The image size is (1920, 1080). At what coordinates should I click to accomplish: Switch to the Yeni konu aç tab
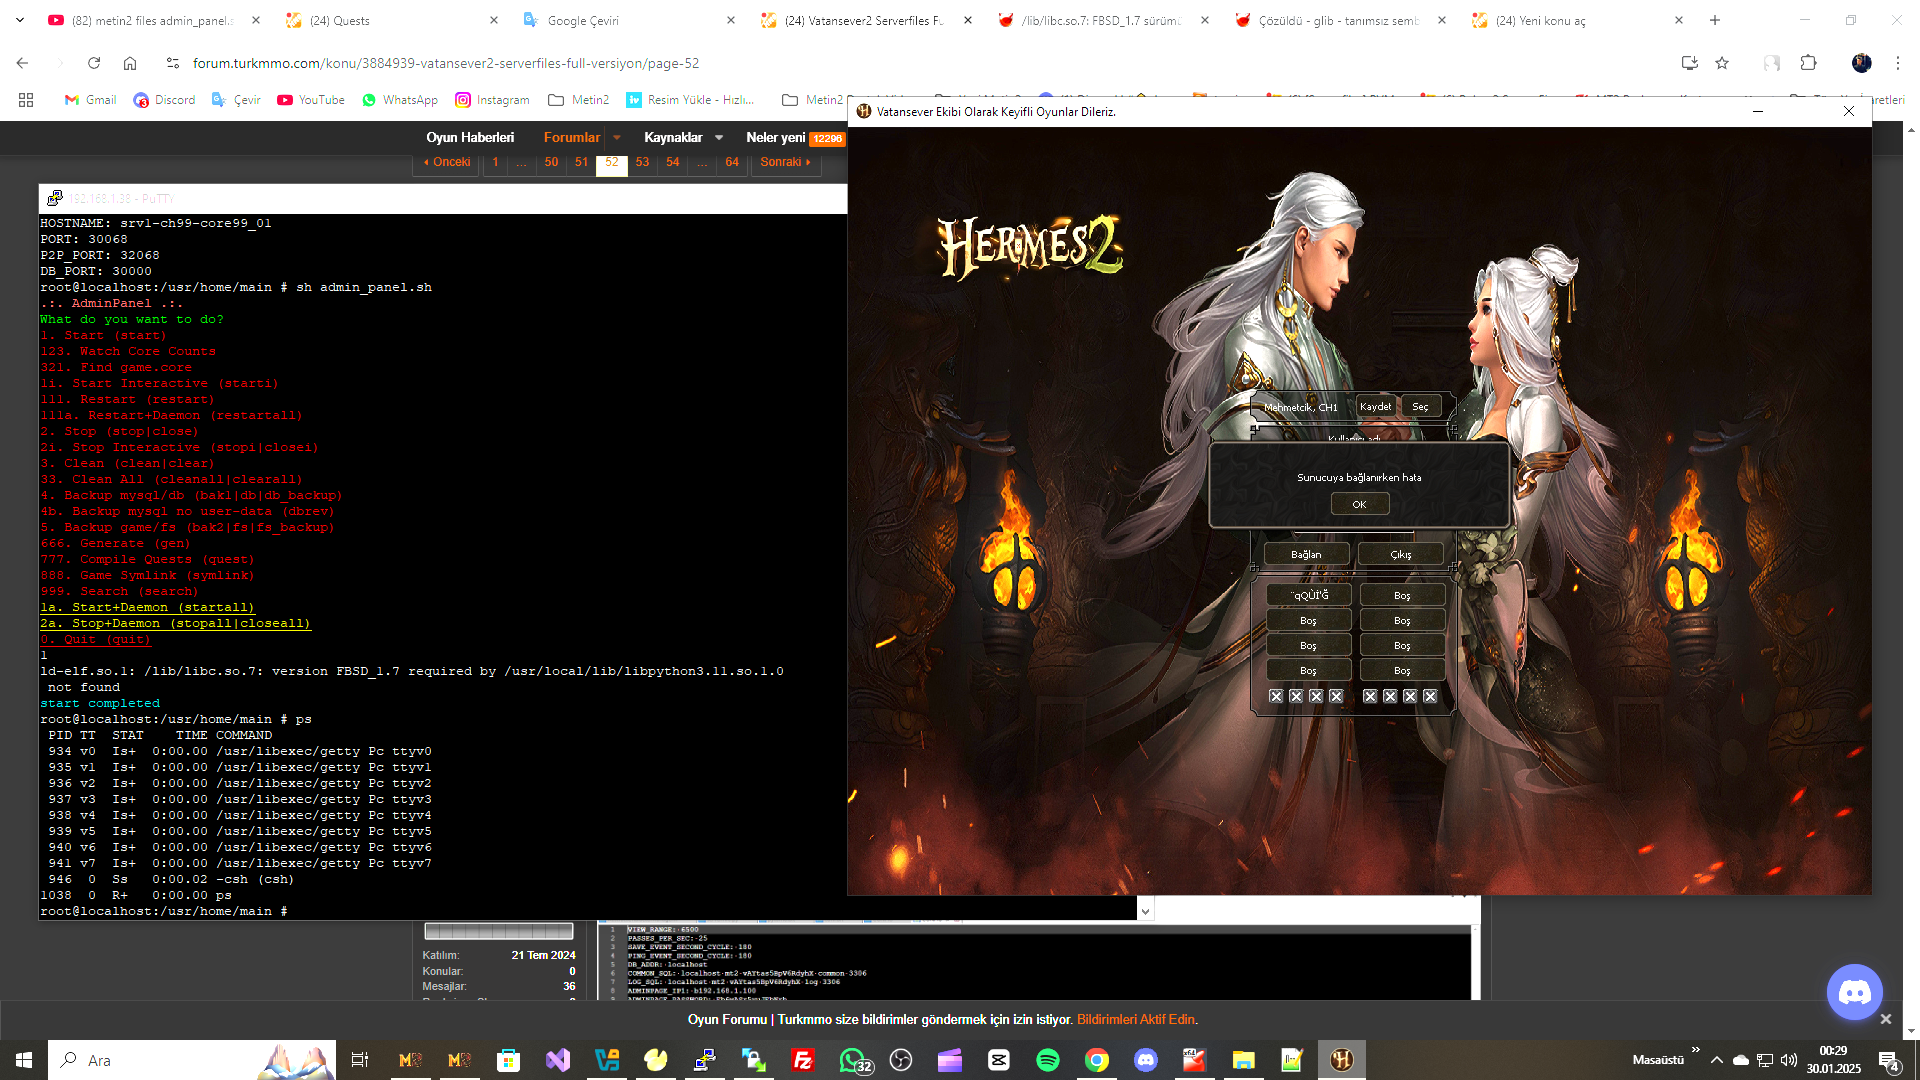click(1576, 20)
